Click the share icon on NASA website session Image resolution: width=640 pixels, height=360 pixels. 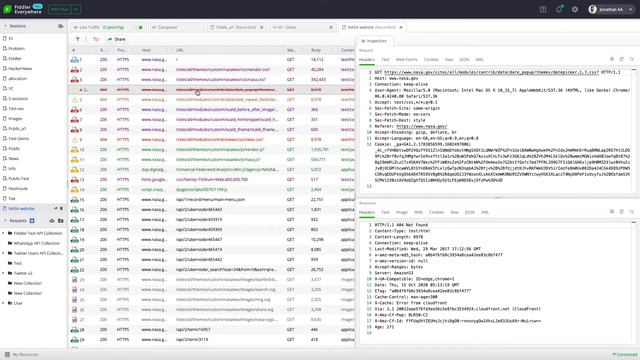(56, 209)
